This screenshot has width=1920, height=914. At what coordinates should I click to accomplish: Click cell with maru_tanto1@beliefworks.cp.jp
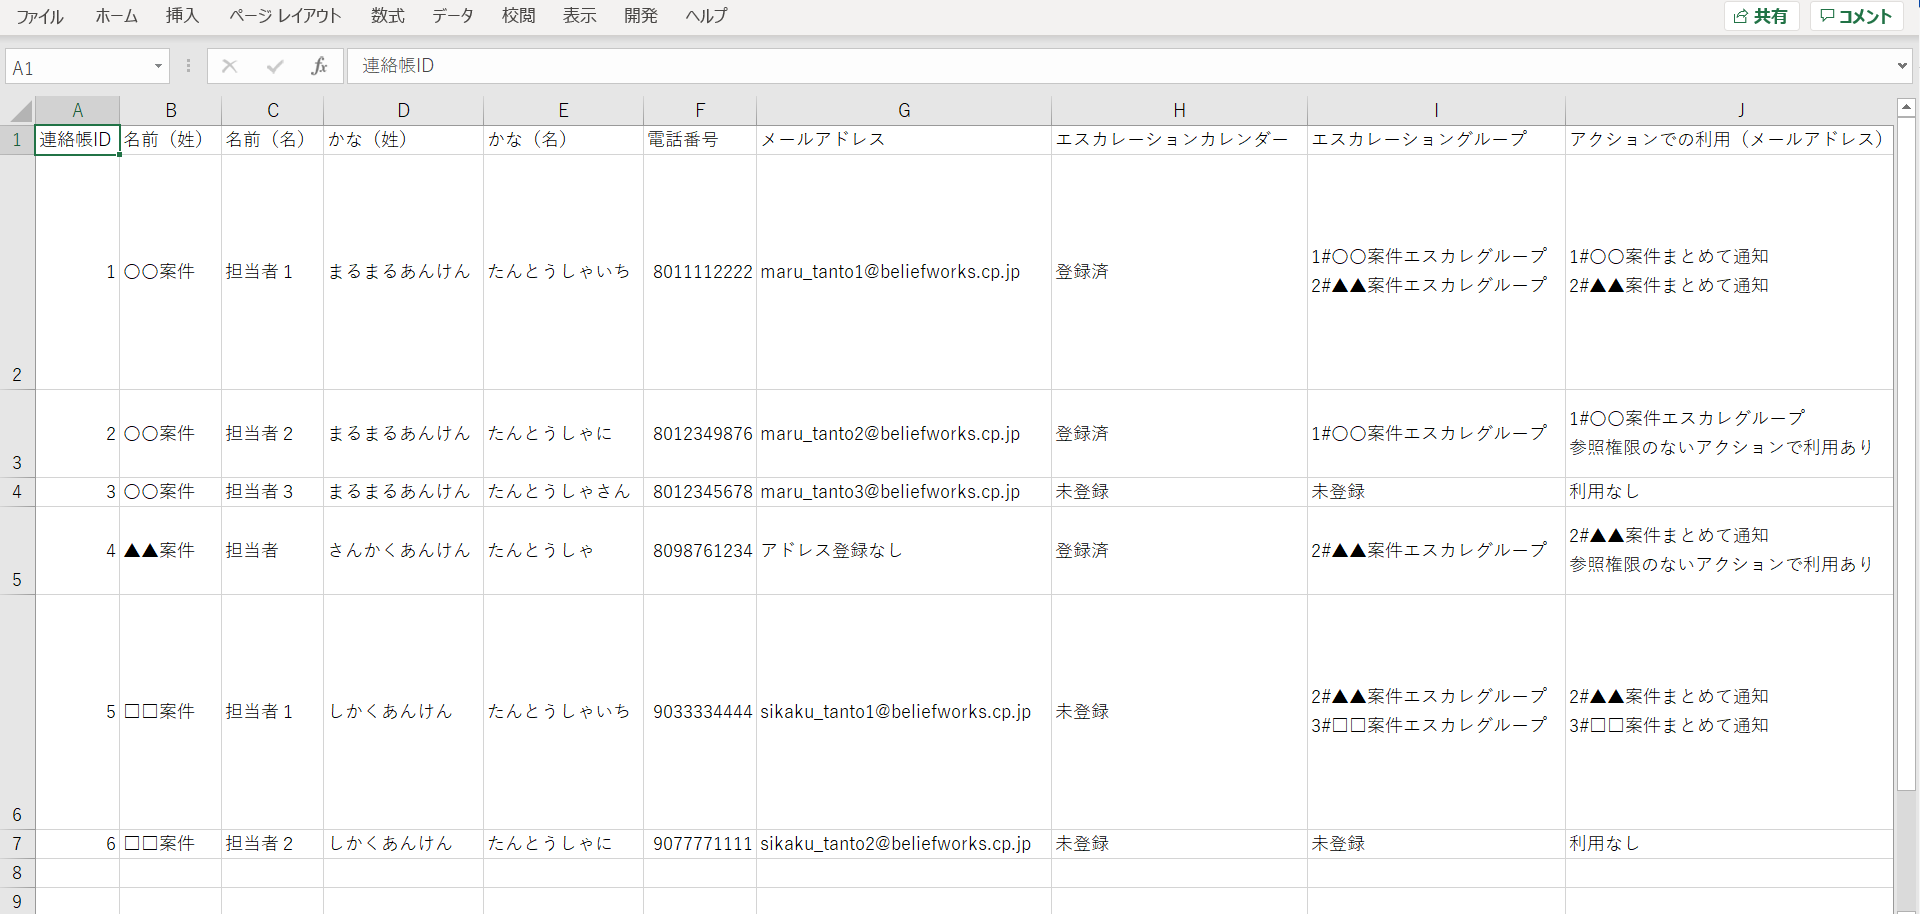point(904,272)
